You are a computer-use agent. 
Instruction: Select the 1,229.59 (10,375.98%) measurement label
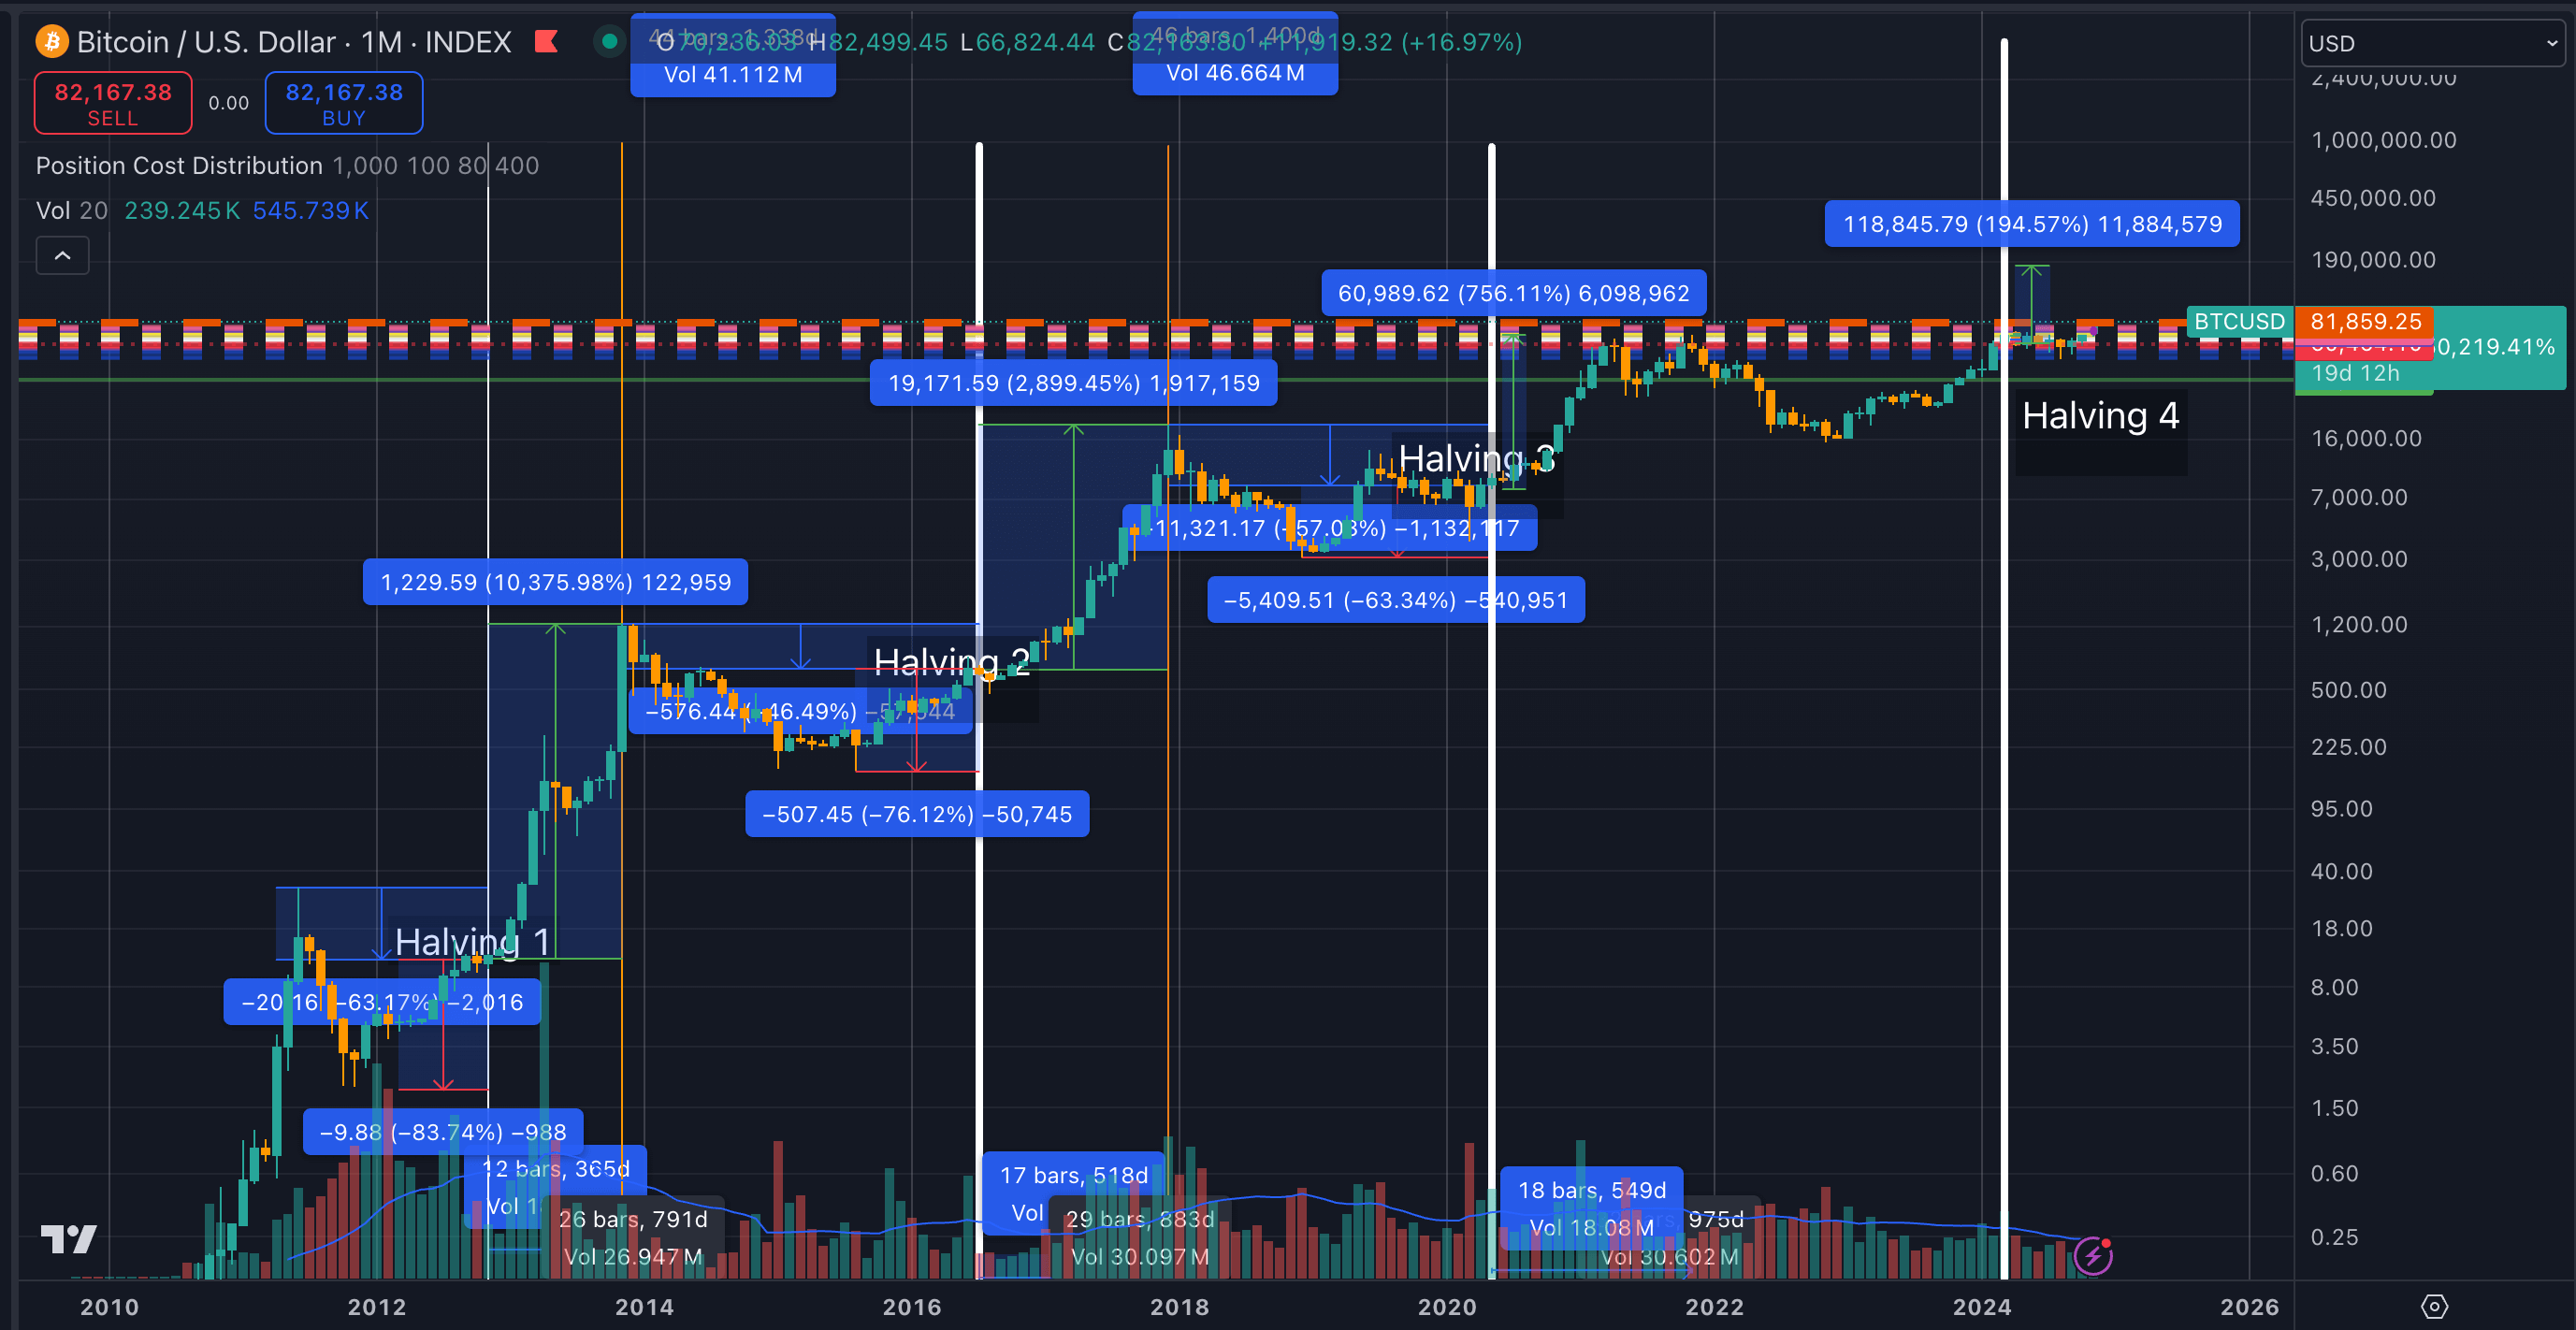point(556,582)
